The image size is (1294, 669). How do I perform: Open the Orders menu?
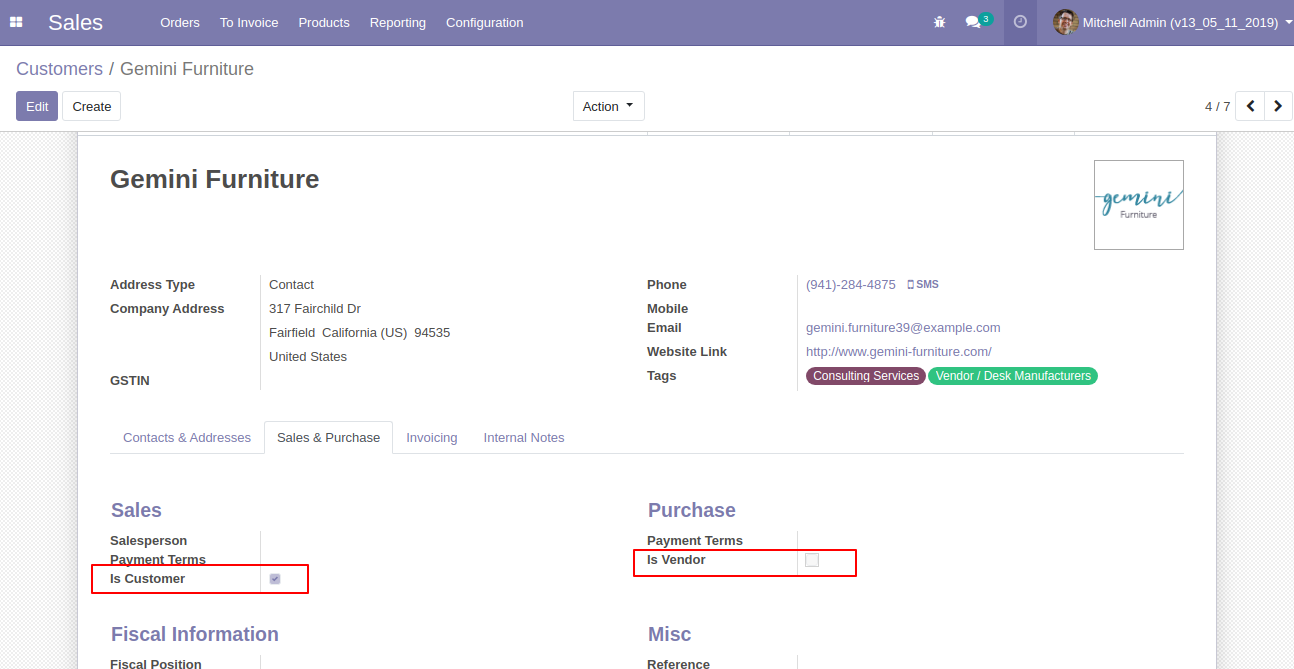[x=180, y=22]
